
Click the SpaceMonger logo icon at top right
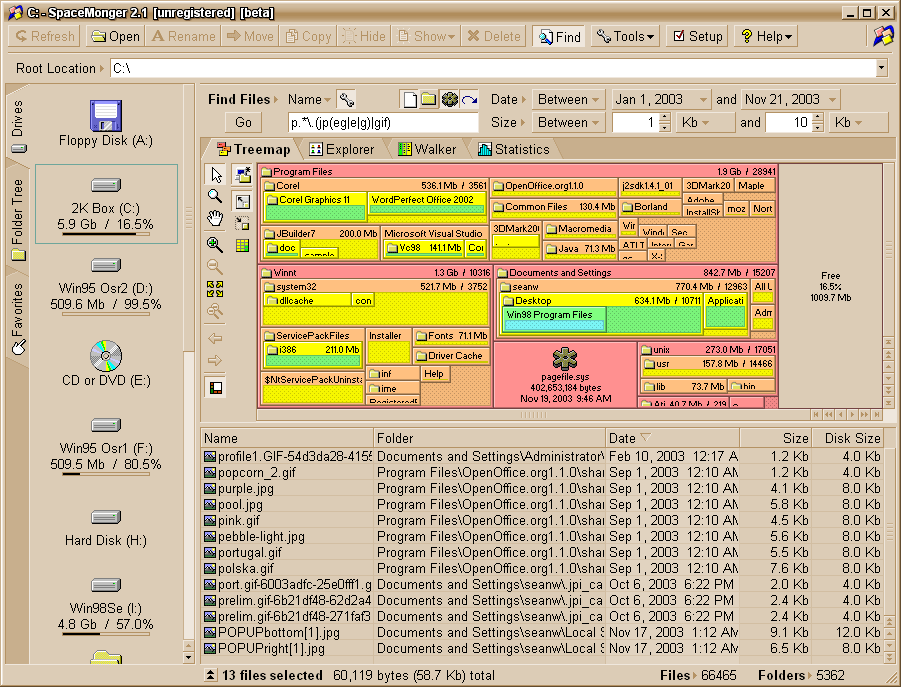click(x=882, y=36)
